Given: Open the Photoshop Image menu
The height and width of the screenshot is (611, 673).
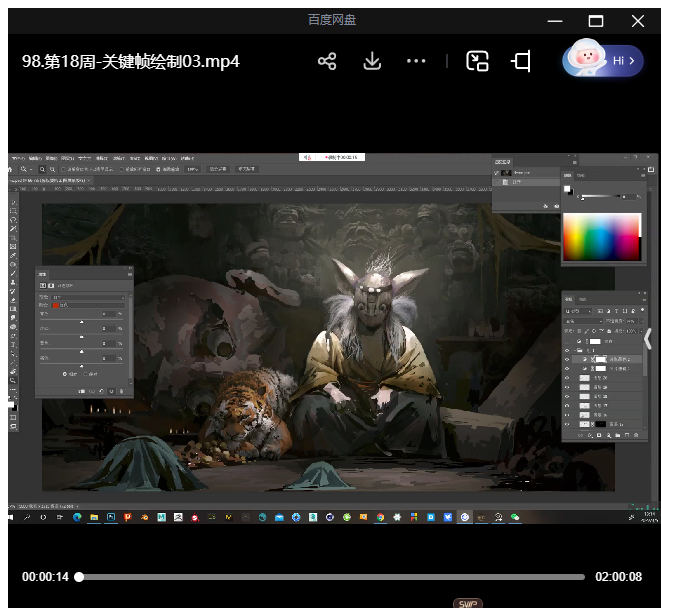Looking at the screenshot, I should (x=51, y=158).
